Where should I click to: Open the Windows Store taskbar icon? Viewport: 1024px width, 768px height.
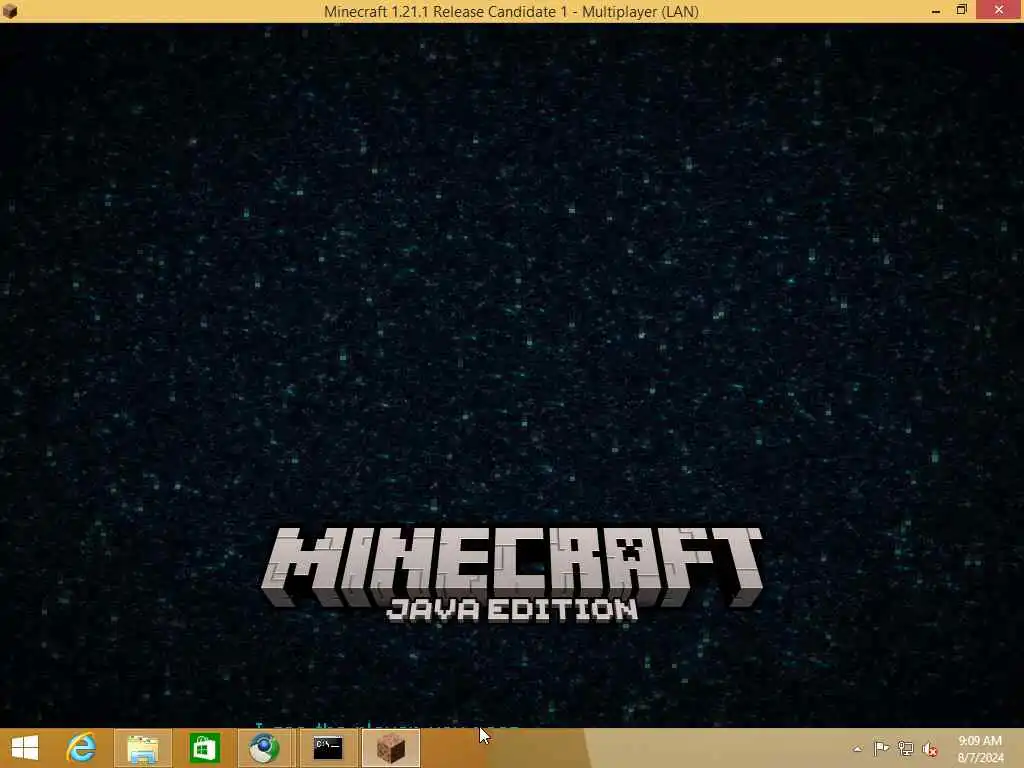[204, 748]
